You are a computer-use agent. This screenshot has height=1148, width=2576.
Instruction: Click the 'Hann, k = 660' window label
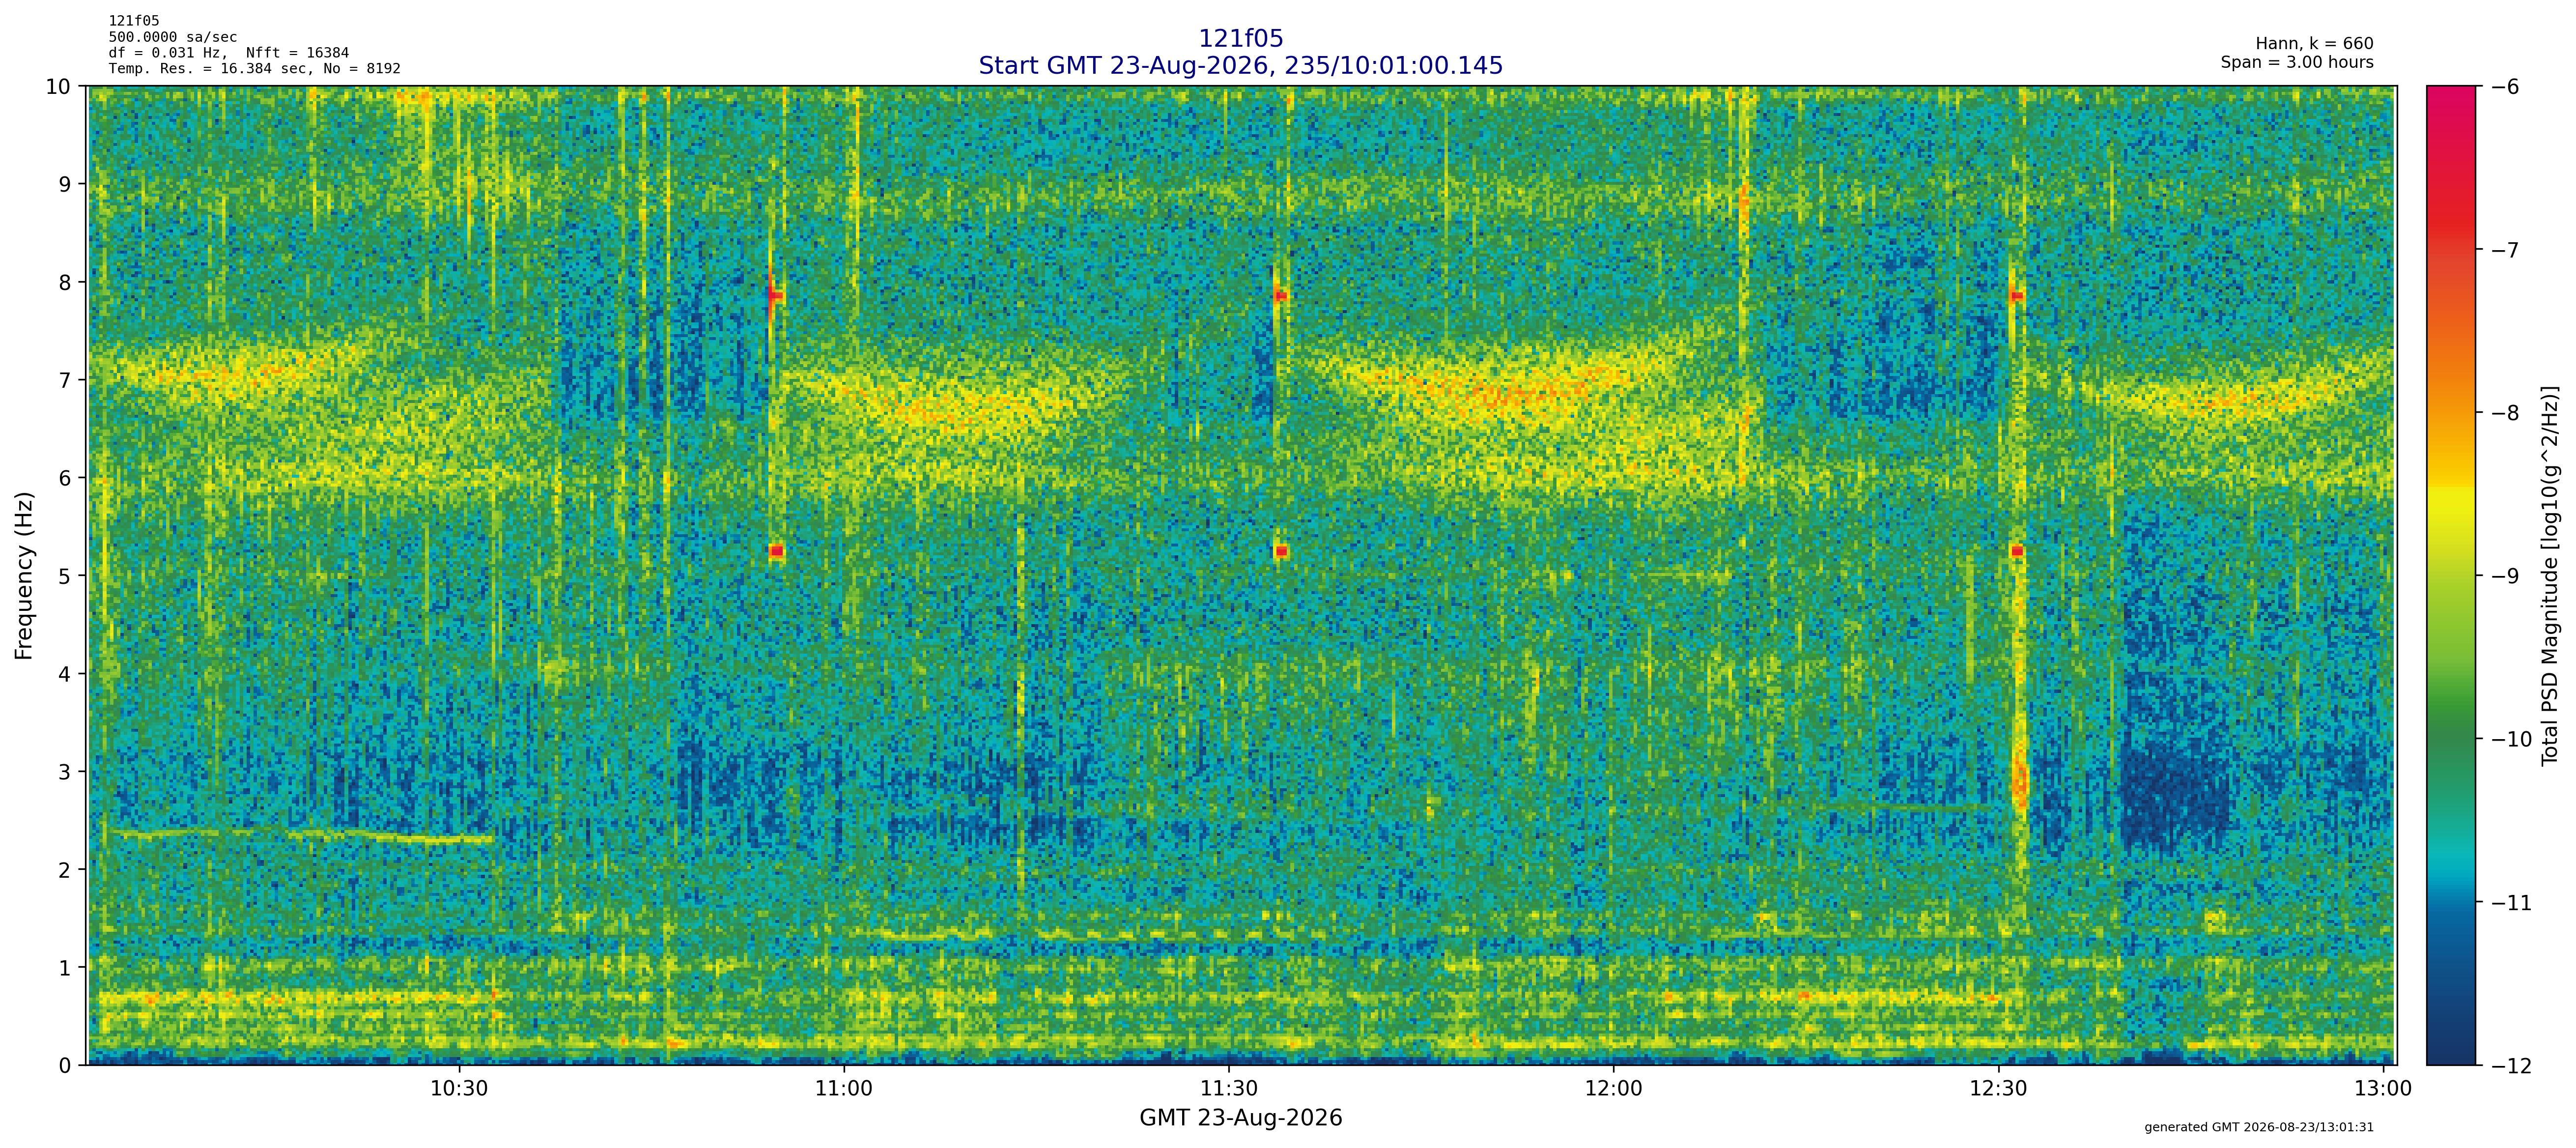2314,44
